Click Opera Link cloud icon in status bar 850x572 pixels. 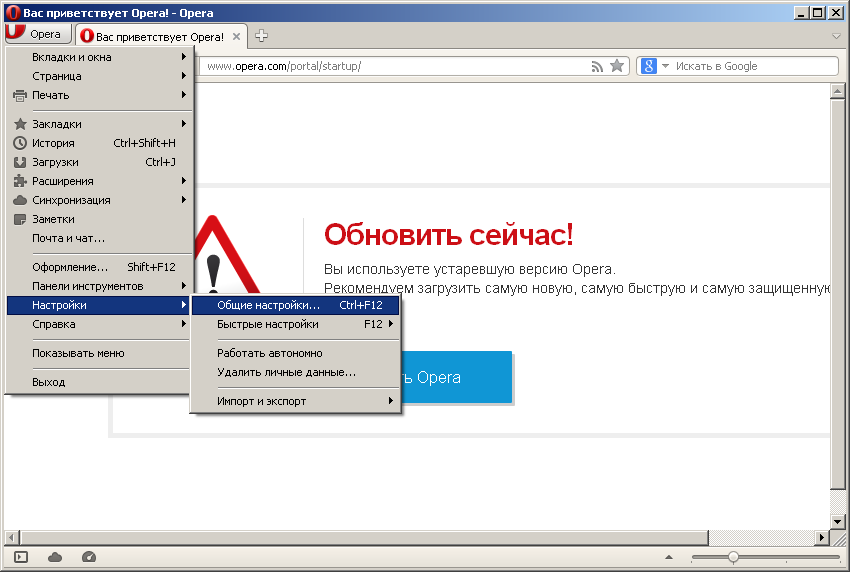55,557
